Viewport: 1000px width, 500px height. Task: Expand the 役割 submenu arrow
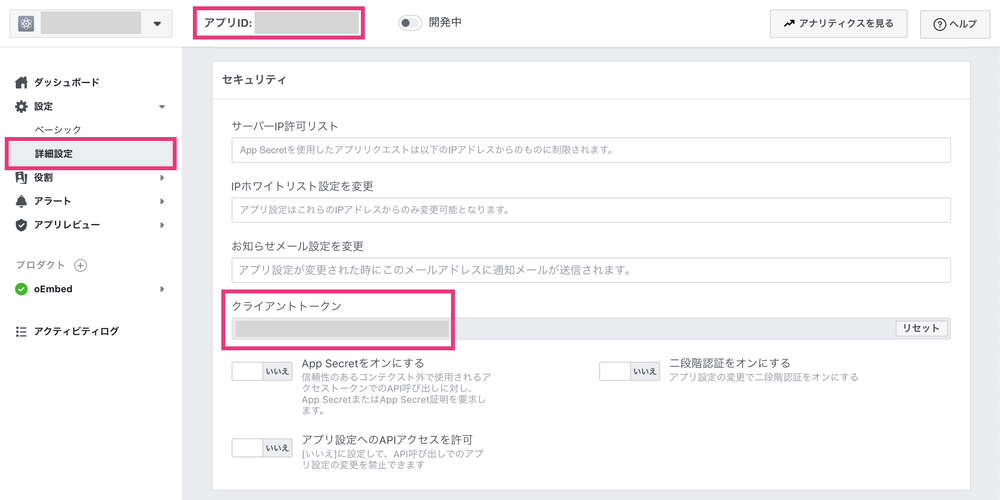click(x=162, y=178)
